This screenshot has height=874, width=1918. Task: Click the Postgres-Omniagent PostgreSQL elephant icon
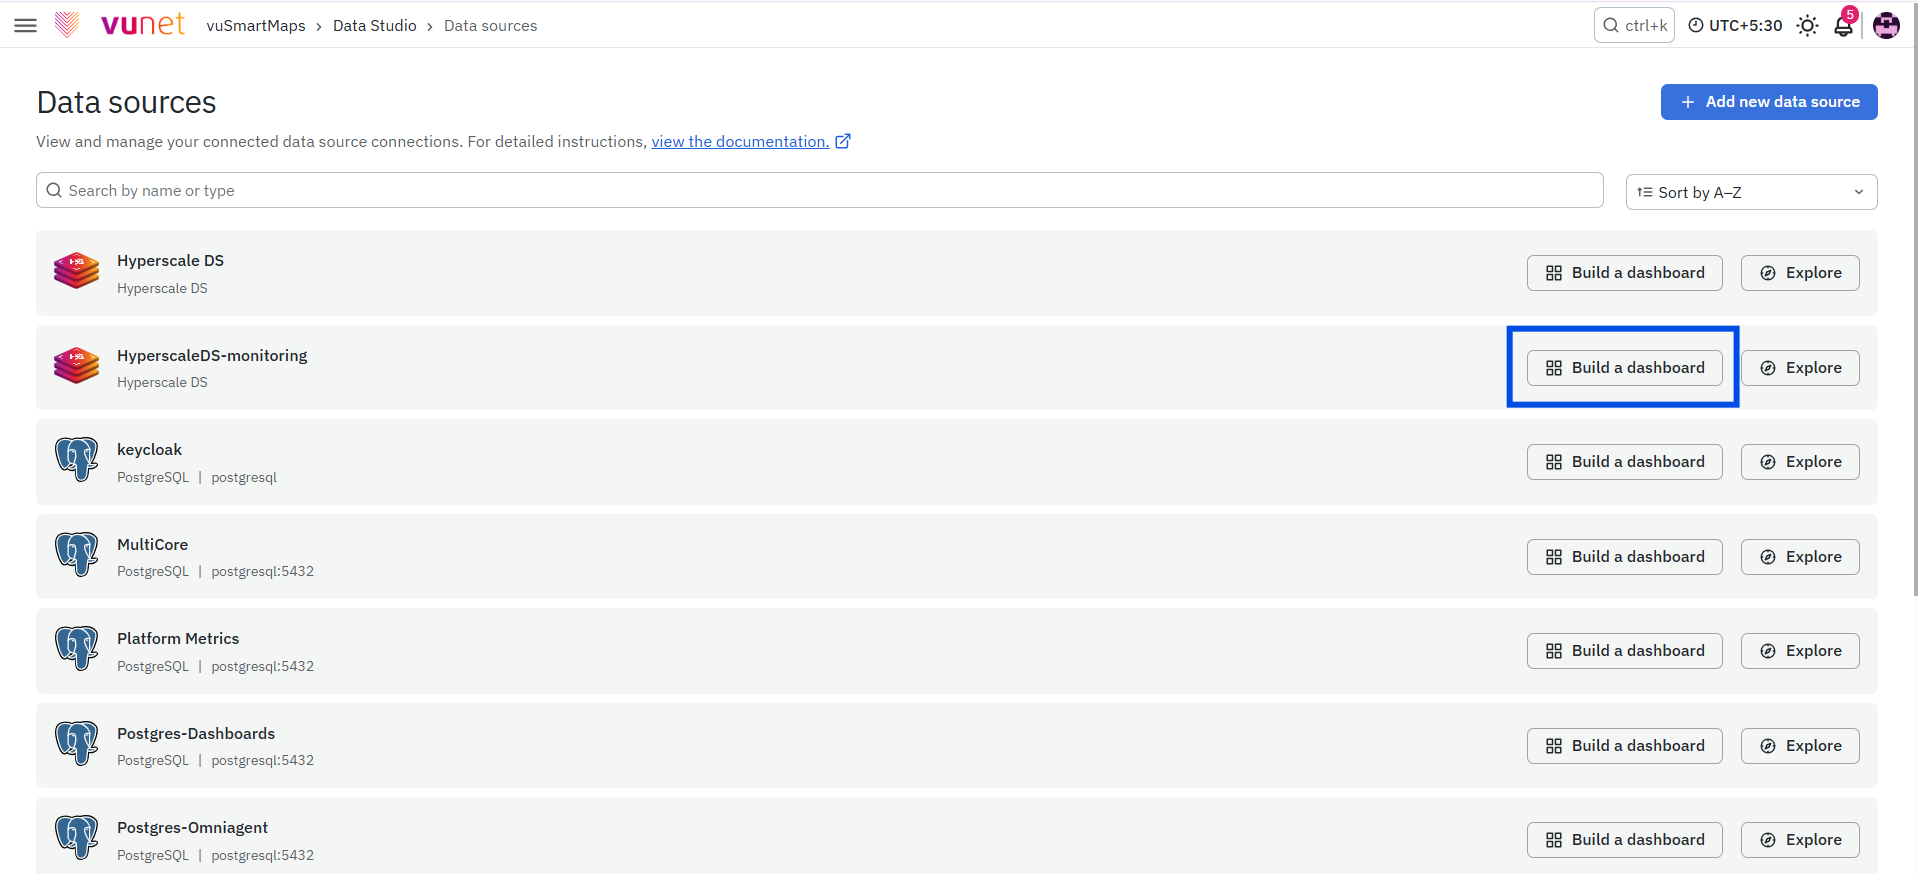point(77,838)
